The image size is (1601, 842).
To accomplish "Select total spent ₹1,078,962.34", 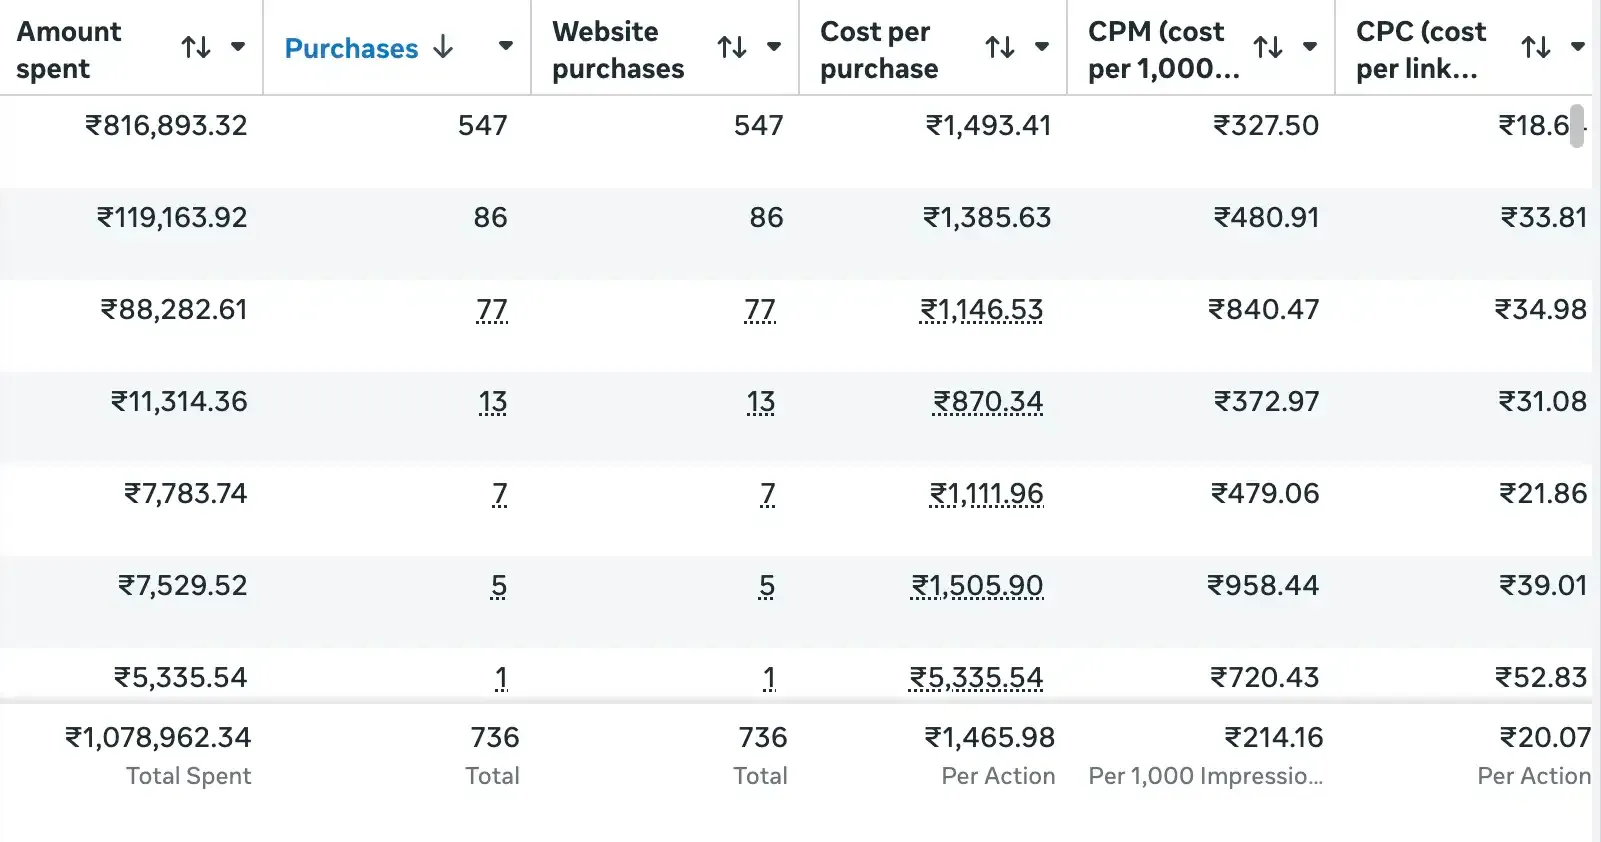I will click(x=158, y=738).
